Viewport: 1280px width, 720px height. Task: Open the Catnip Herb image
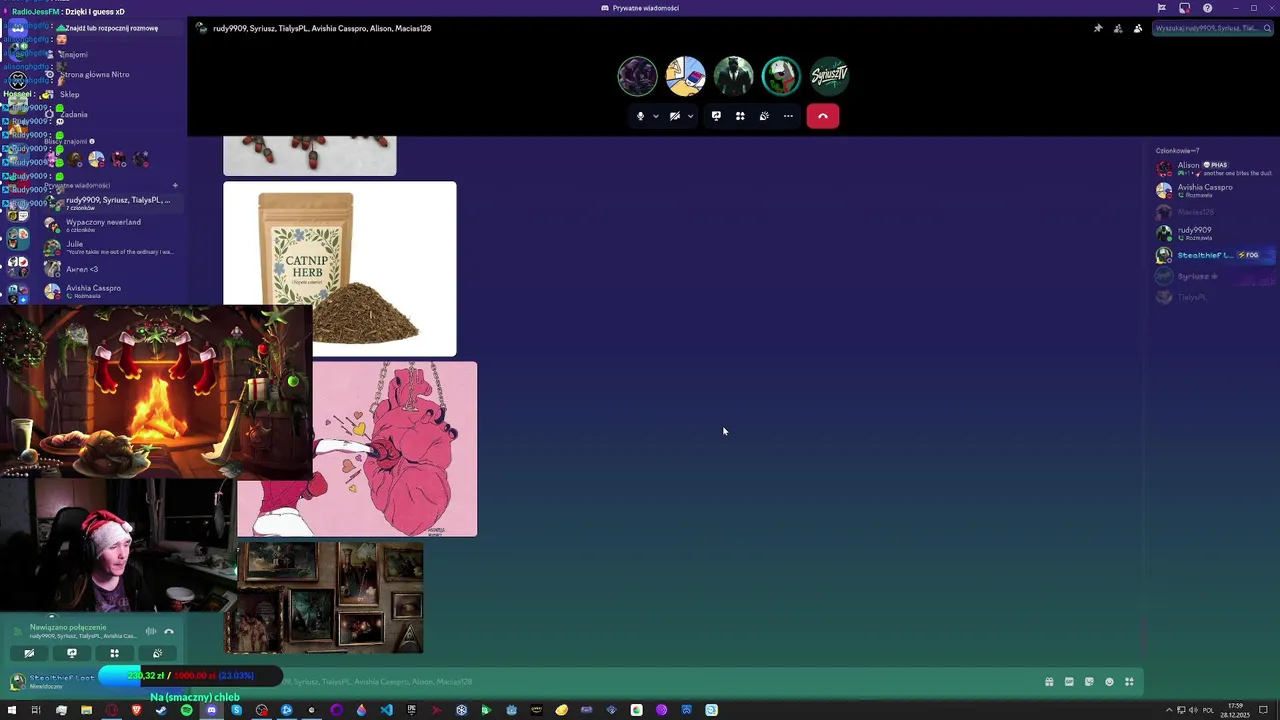pos(340,269)
